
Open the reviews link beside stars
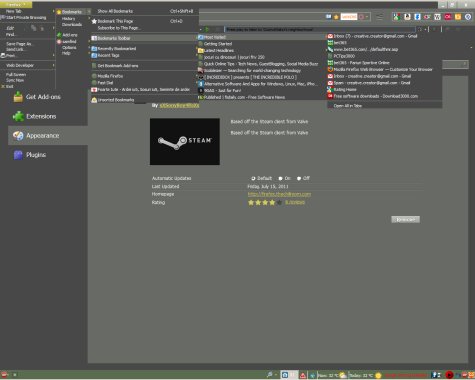(295, 202)
